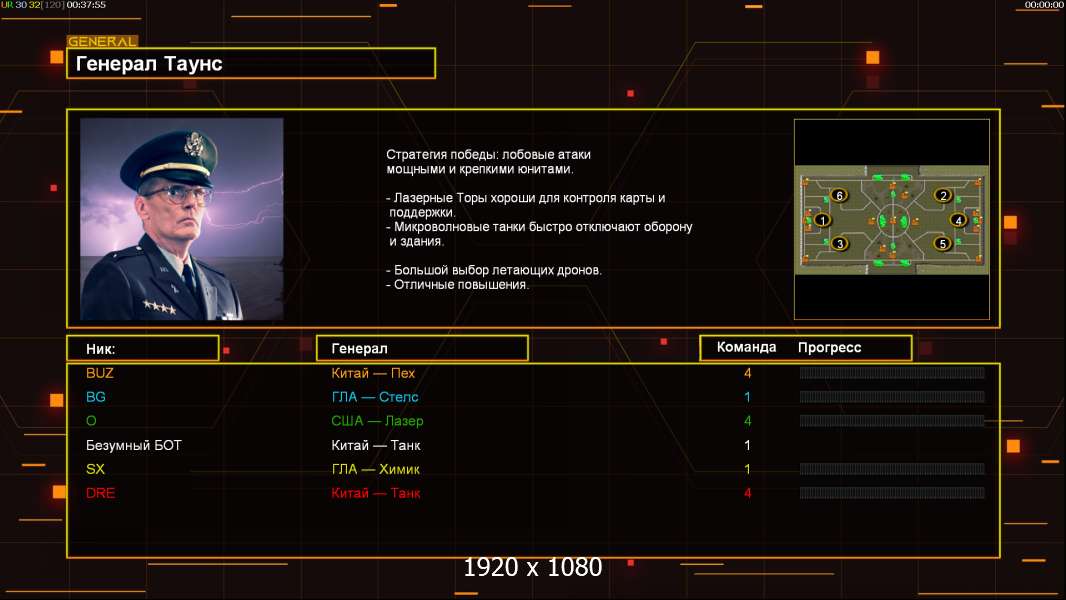Select the 'Генерал Таунс' title field
The image size is (1066, 600).
pyautogui.click(x=251, y=63)
